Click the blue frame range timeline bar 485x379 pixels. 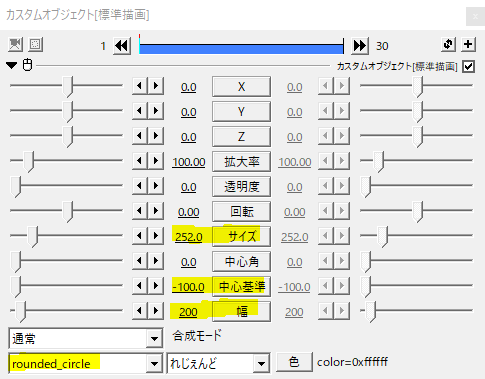coord(241,49)
